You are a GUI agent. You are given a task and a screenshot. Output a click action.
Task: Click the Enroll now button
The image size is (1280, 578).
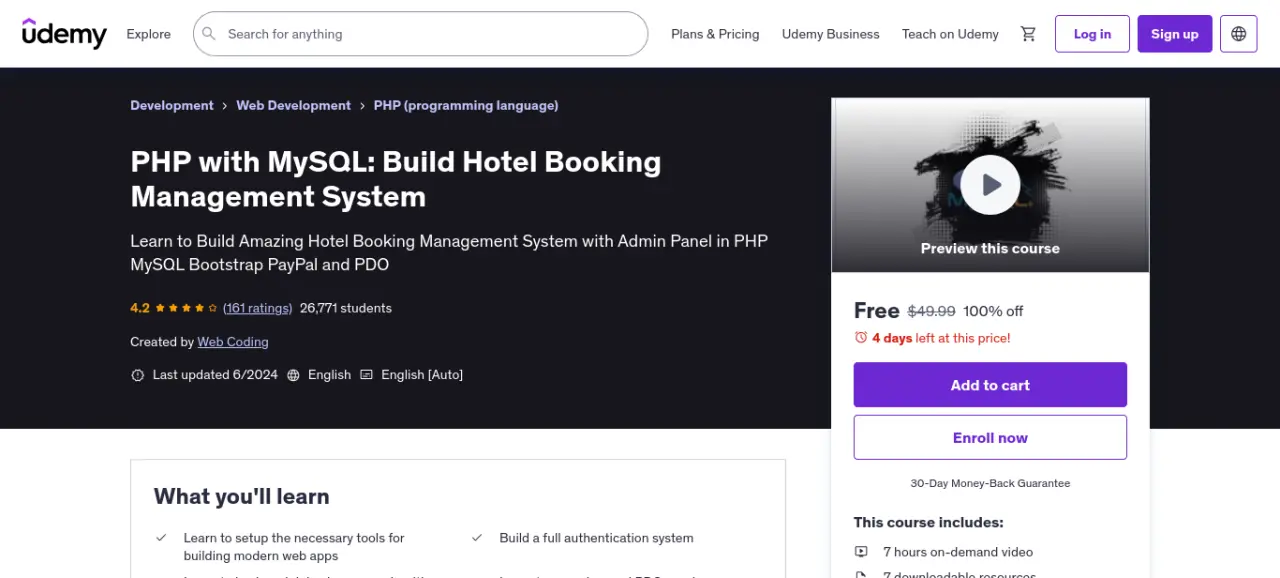(x=990, y=438)
